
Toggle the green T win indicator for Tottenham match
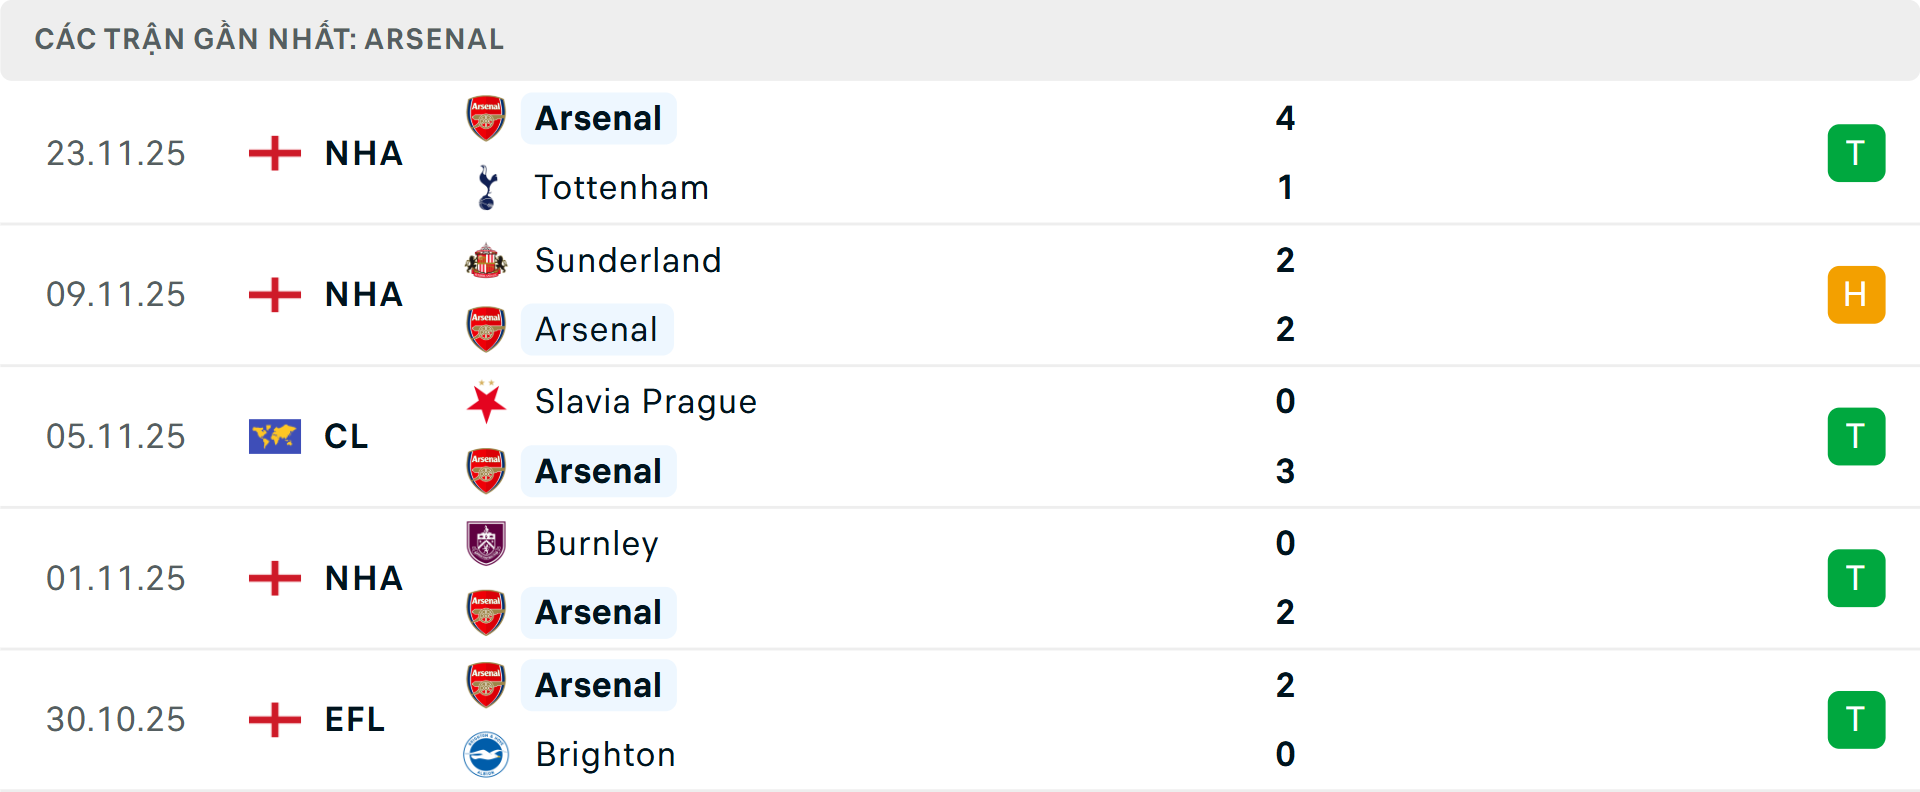(x=1857, y=153)
